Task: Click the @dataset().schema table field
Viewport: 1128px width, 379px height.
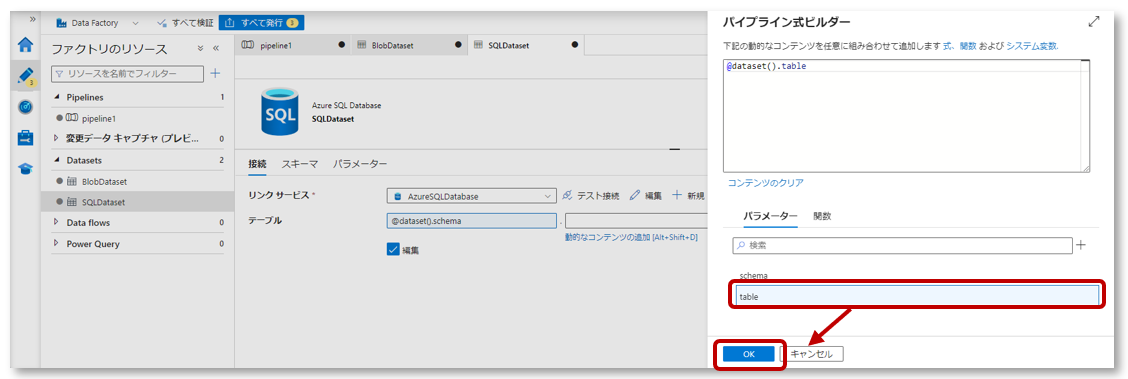Action: [x=471, y=220]
